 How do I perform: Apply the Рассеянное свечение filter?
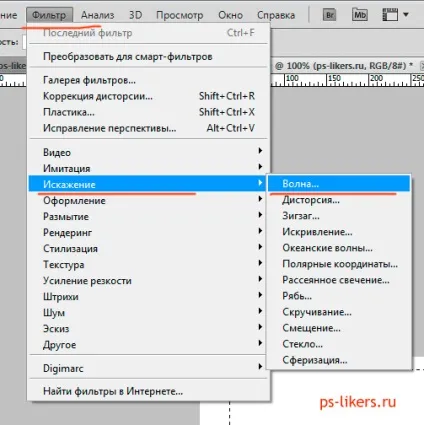(339, 280)
